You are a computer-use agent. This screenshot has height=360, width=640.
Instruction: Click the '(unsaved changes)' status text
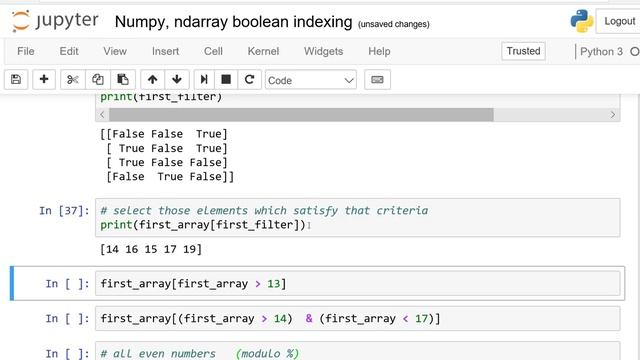(x=393, y=24)
